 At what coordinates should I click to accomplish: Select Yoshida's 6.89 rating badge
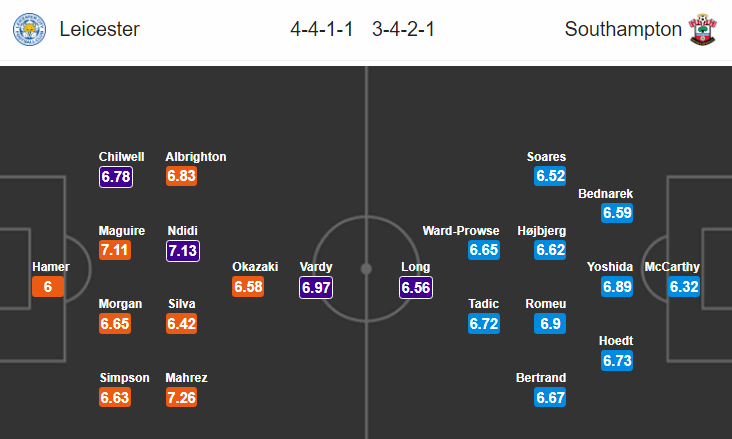pos(617,287)
